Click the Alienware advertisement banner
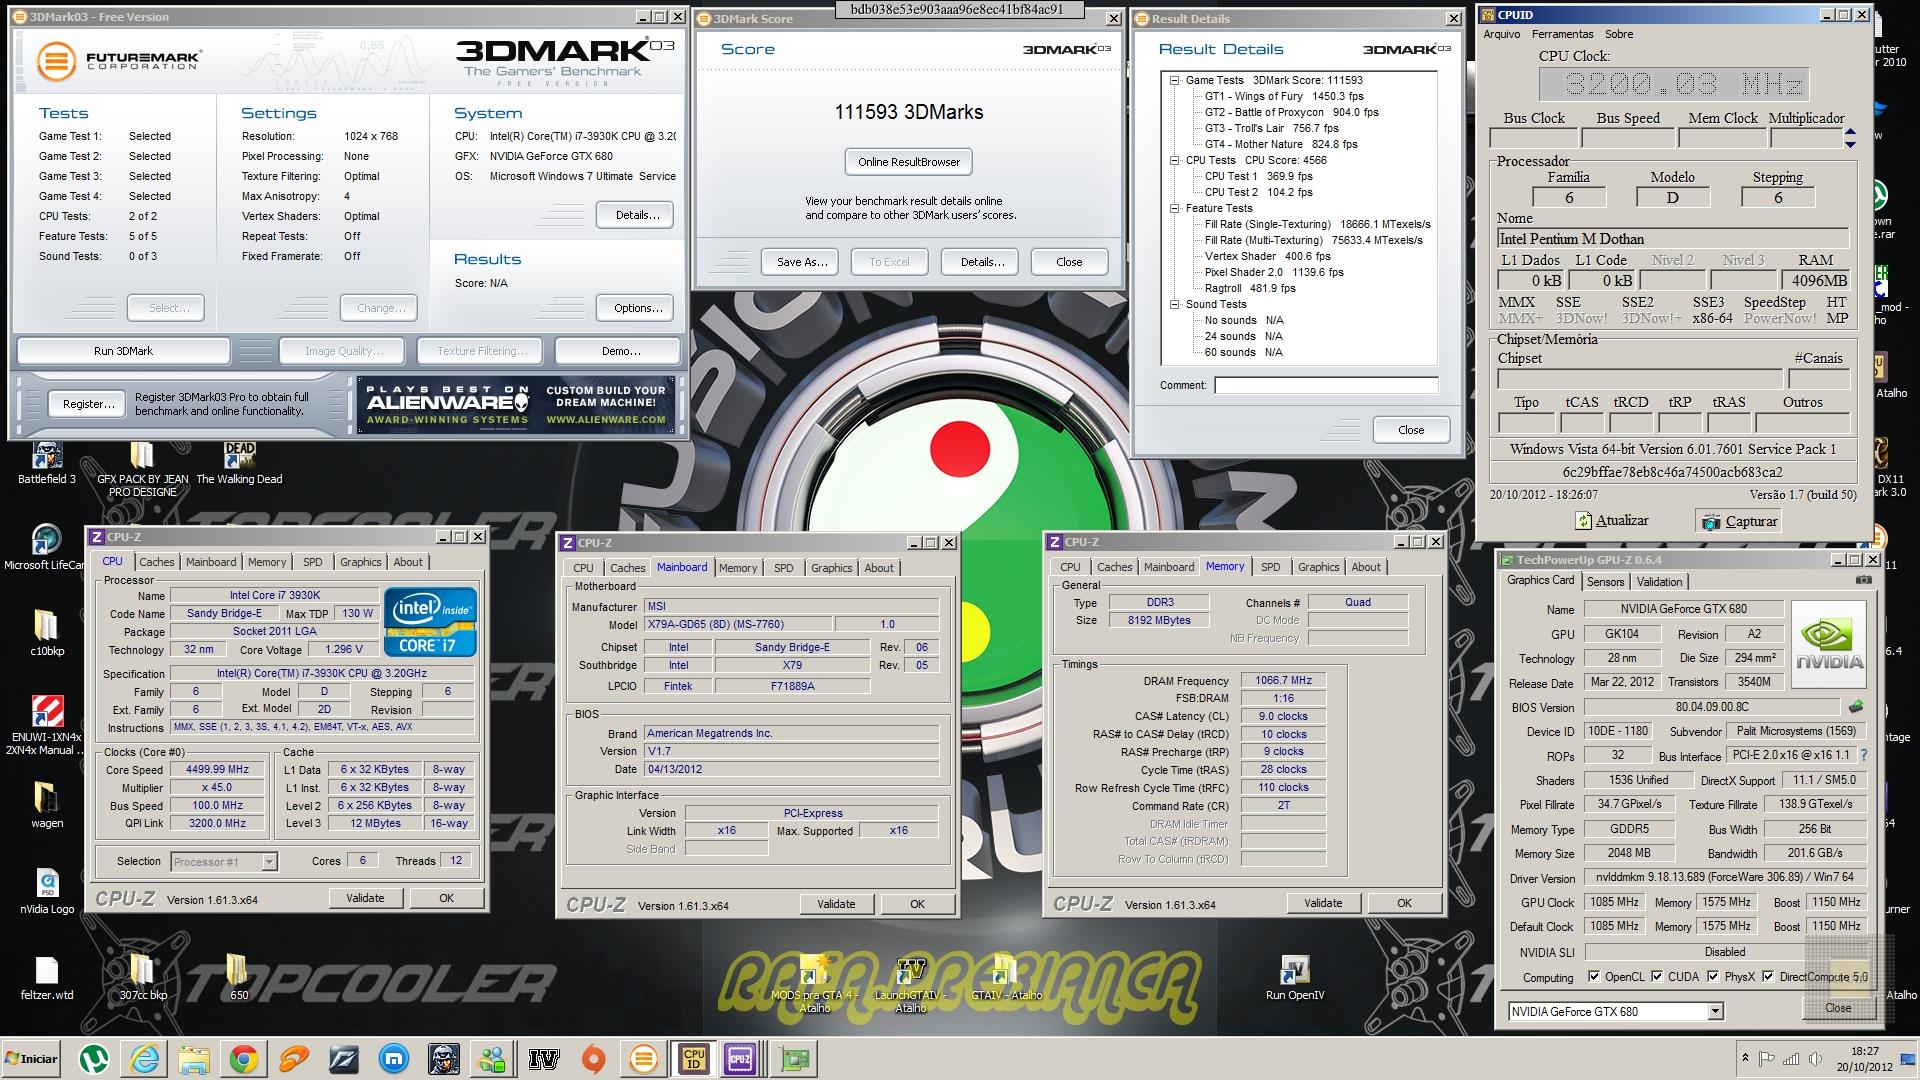This screenshot has height=1080, width=1920. pos(516,404)
